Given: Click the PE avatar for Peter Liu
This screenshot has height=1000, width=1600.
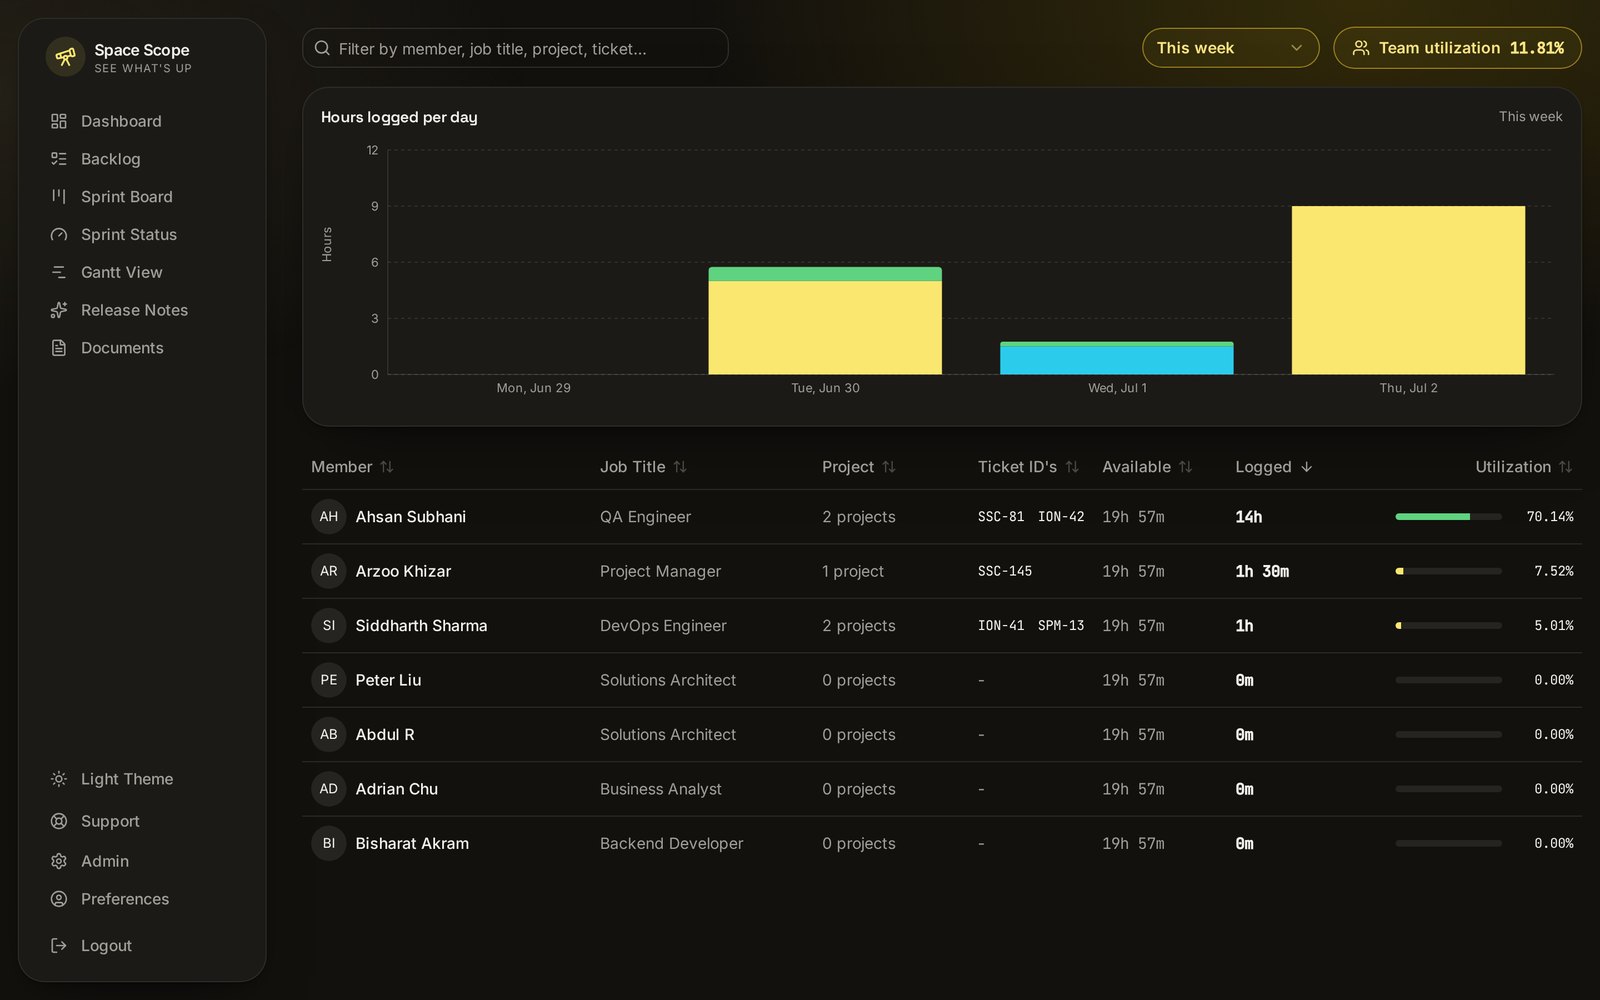Looking at the screenshot, I should pos(329,680).
